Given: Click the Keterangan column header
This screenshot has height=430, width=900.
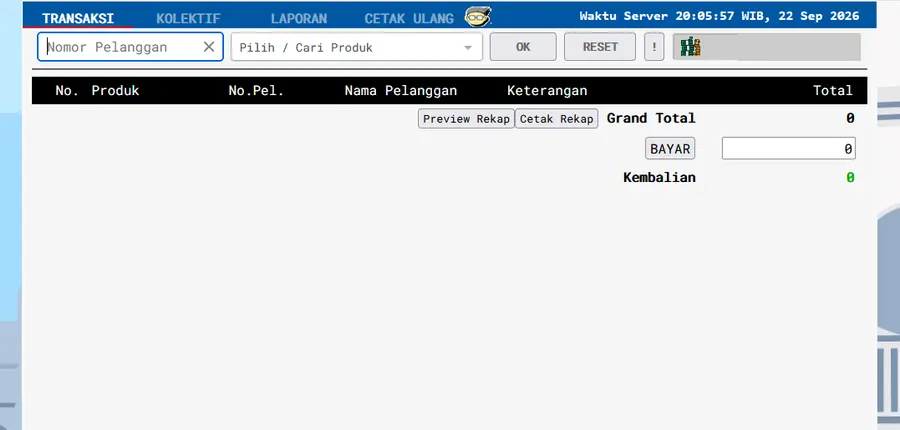Looking at the screenshot, I should (x=547, y=91).
